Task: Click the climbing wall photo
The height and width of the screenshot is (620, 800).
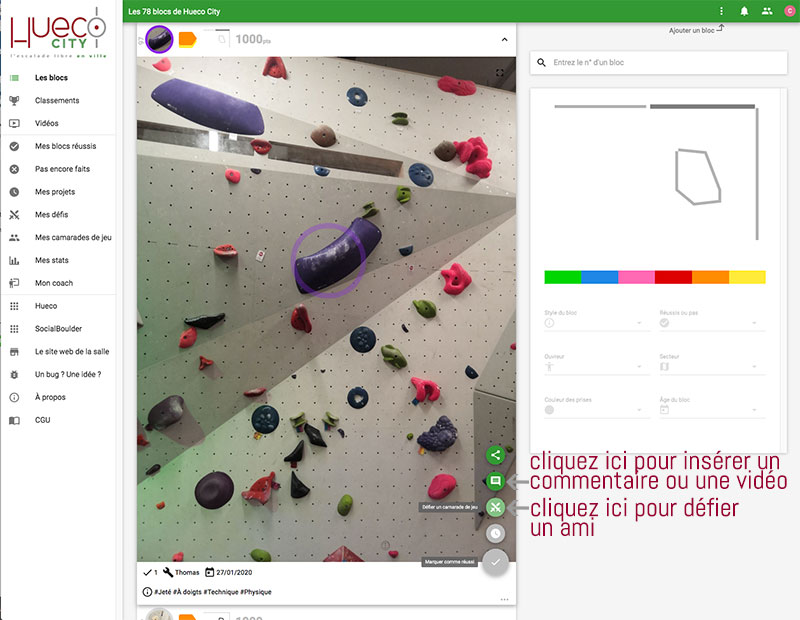Action: (x=326, y=309)
